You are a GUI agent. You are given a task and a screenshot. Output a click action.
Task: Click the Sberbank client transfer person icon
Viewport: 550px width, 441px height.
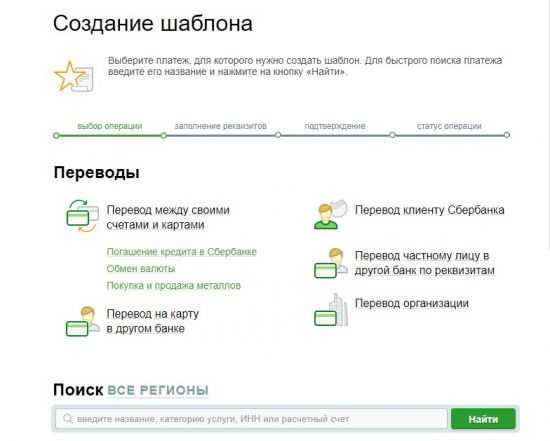[x=330, y=214]
